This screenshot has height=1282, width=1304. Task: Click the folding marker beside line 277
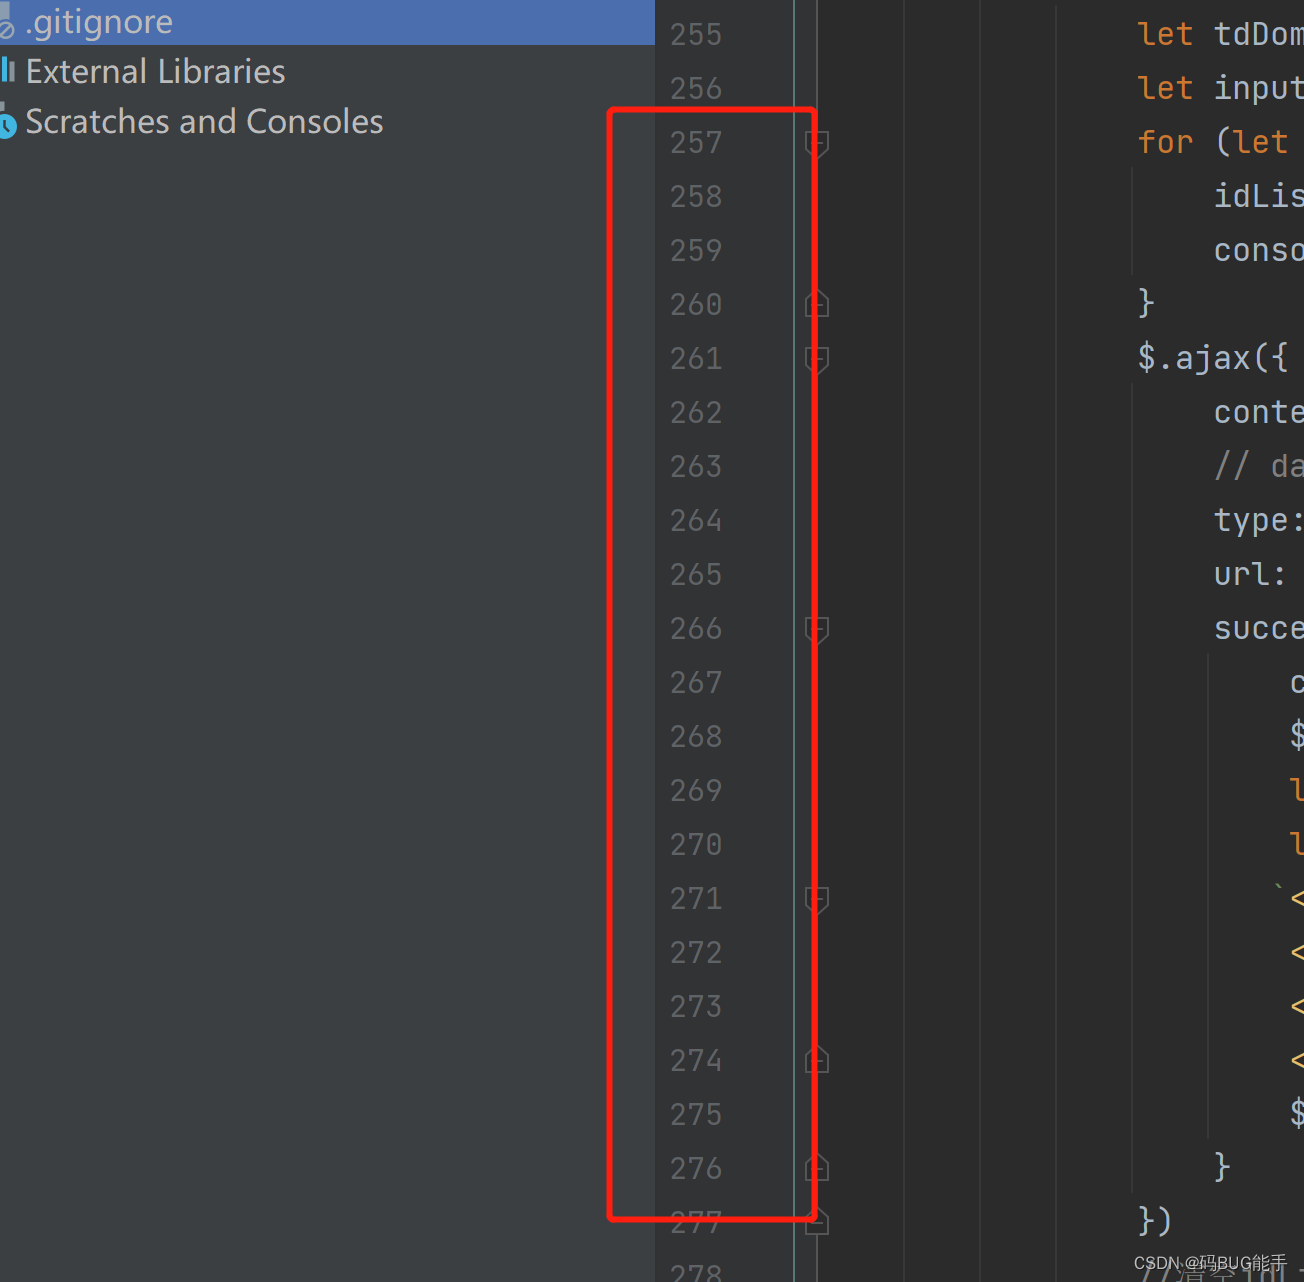coord(815,1222)
